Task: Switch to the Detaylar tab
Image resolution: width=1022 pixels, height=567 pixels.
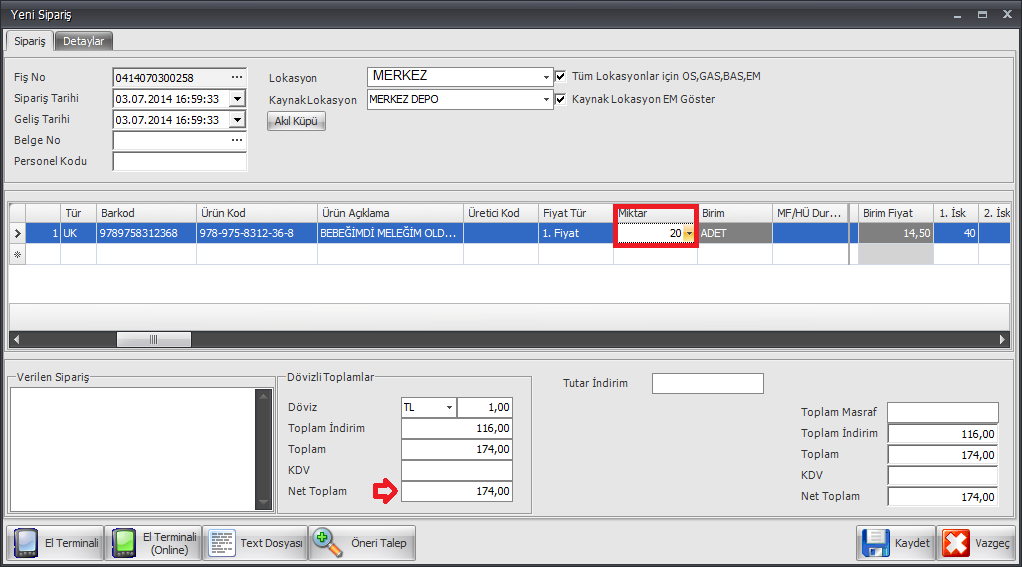Action: tap(84, 41)
